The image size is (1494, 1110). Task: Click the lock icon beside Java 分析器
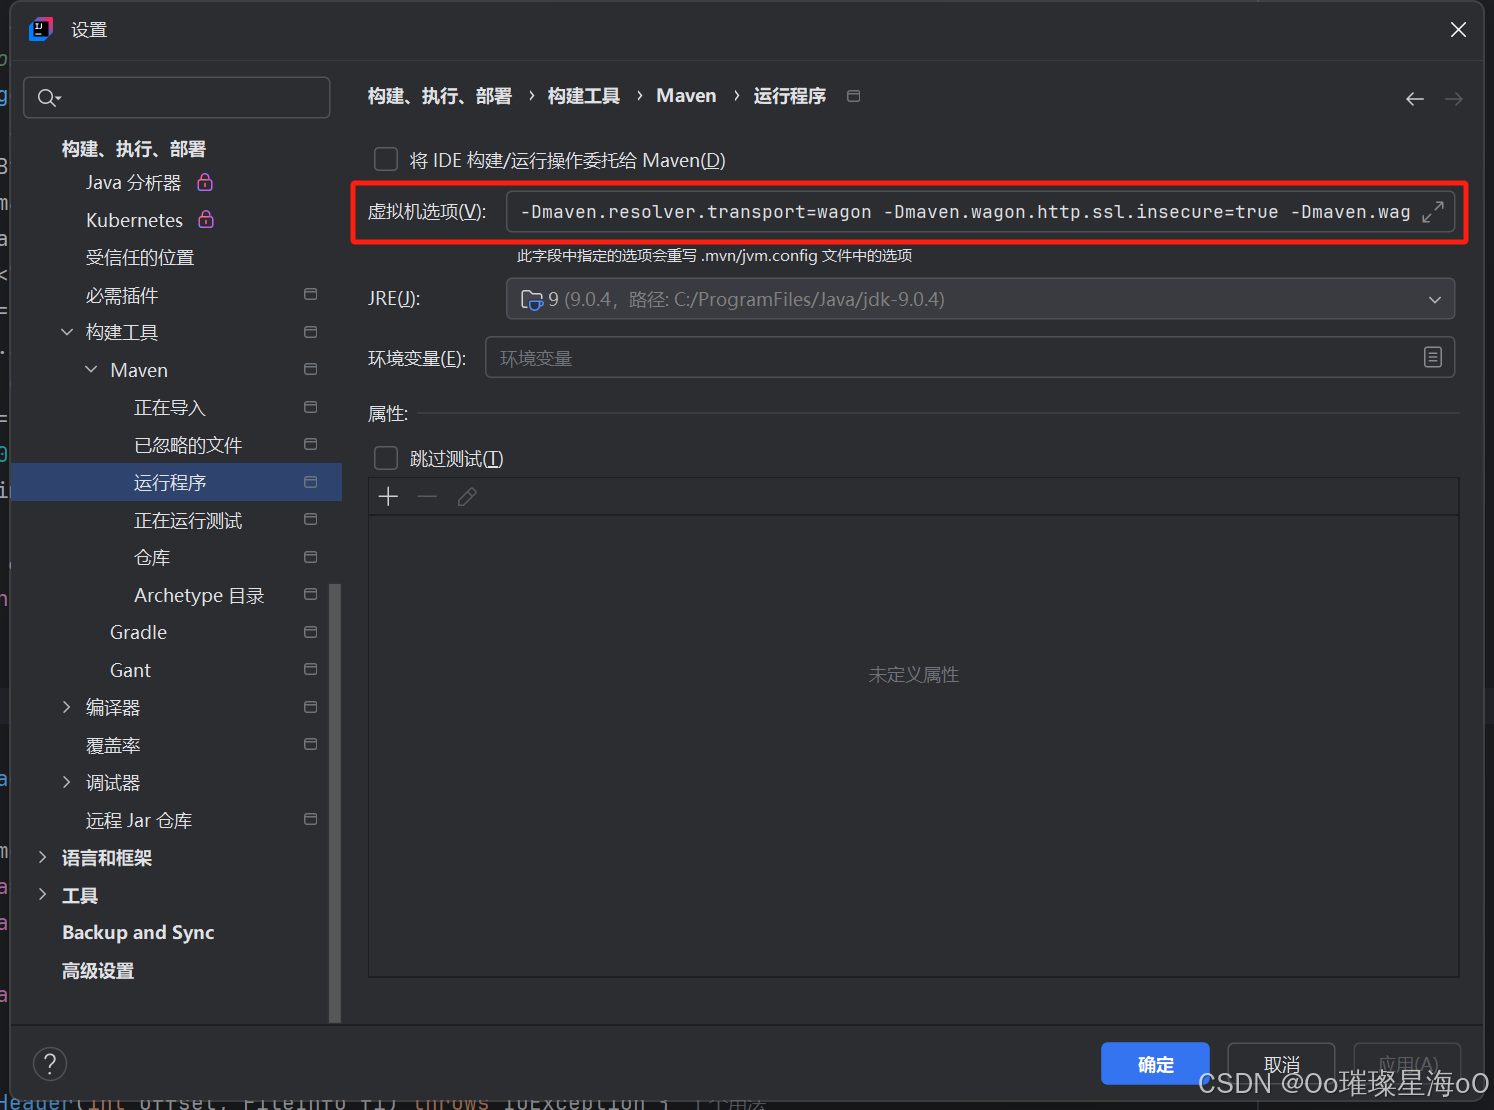[205, 182]
